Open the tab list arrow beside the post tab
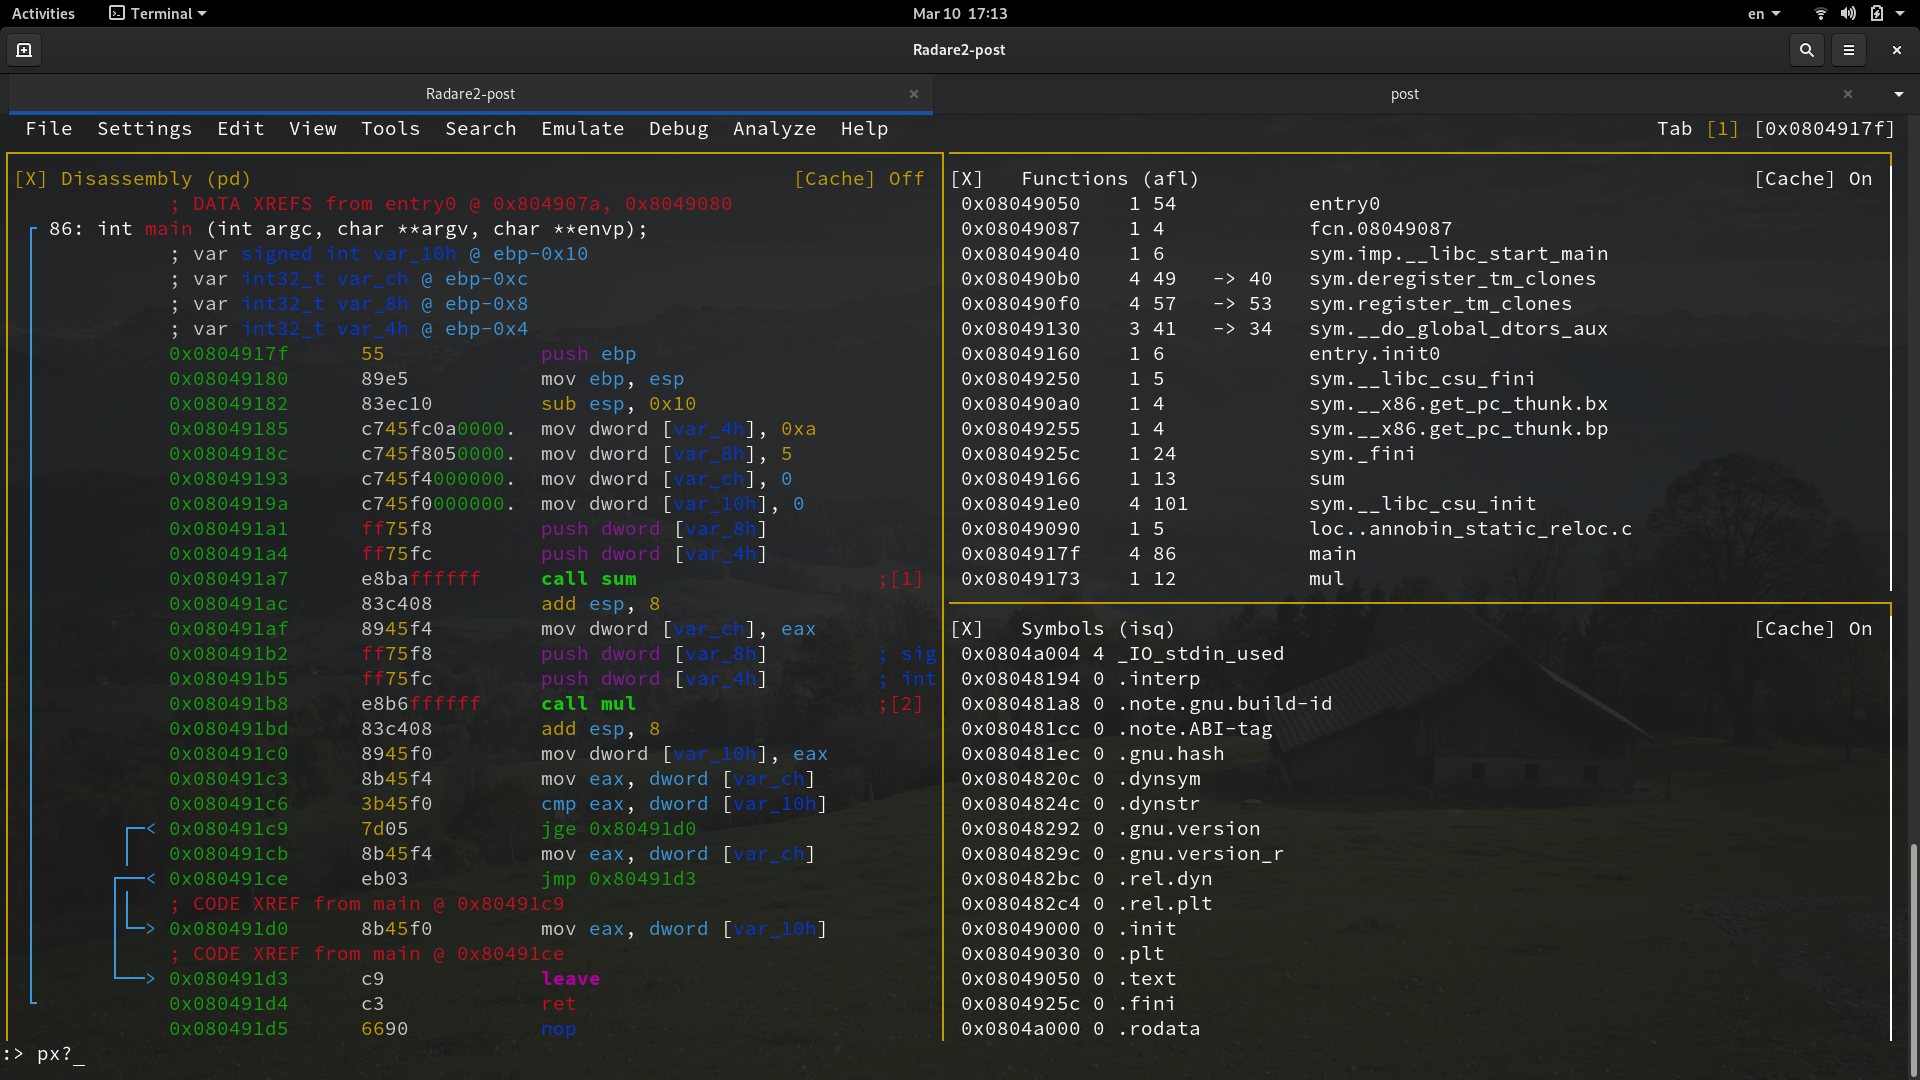Viewport: 1920px width, 1080px height. point(1897,93)
